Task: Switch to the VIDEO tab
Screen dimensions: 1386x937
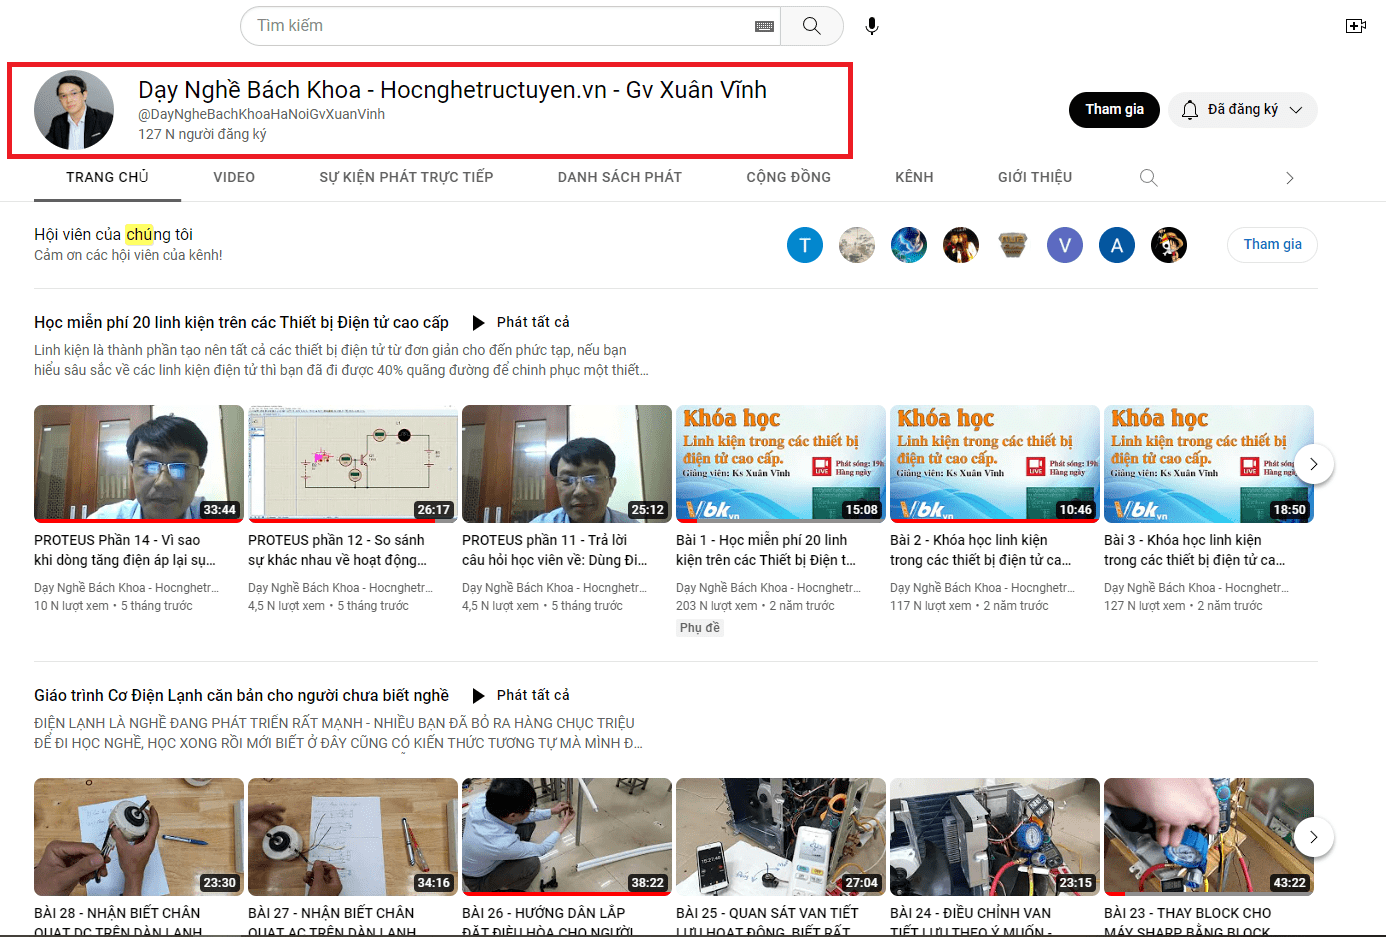Action: coord(234,177)
